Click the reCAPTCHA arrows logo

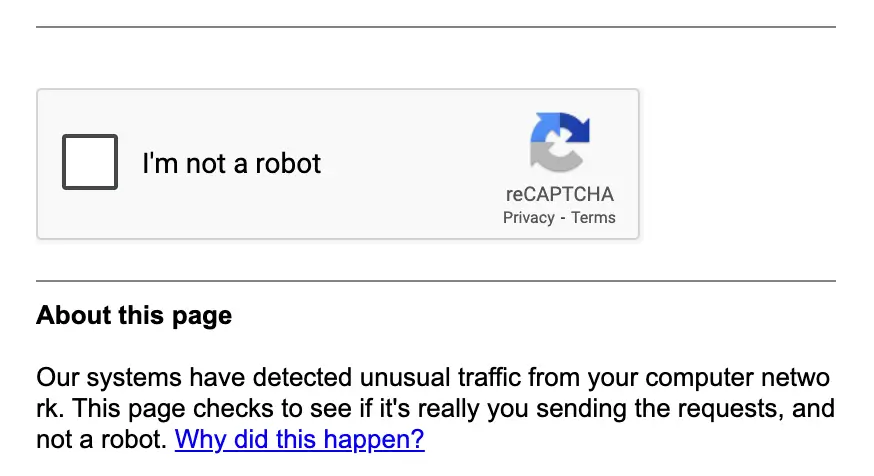tap(560, 142)
